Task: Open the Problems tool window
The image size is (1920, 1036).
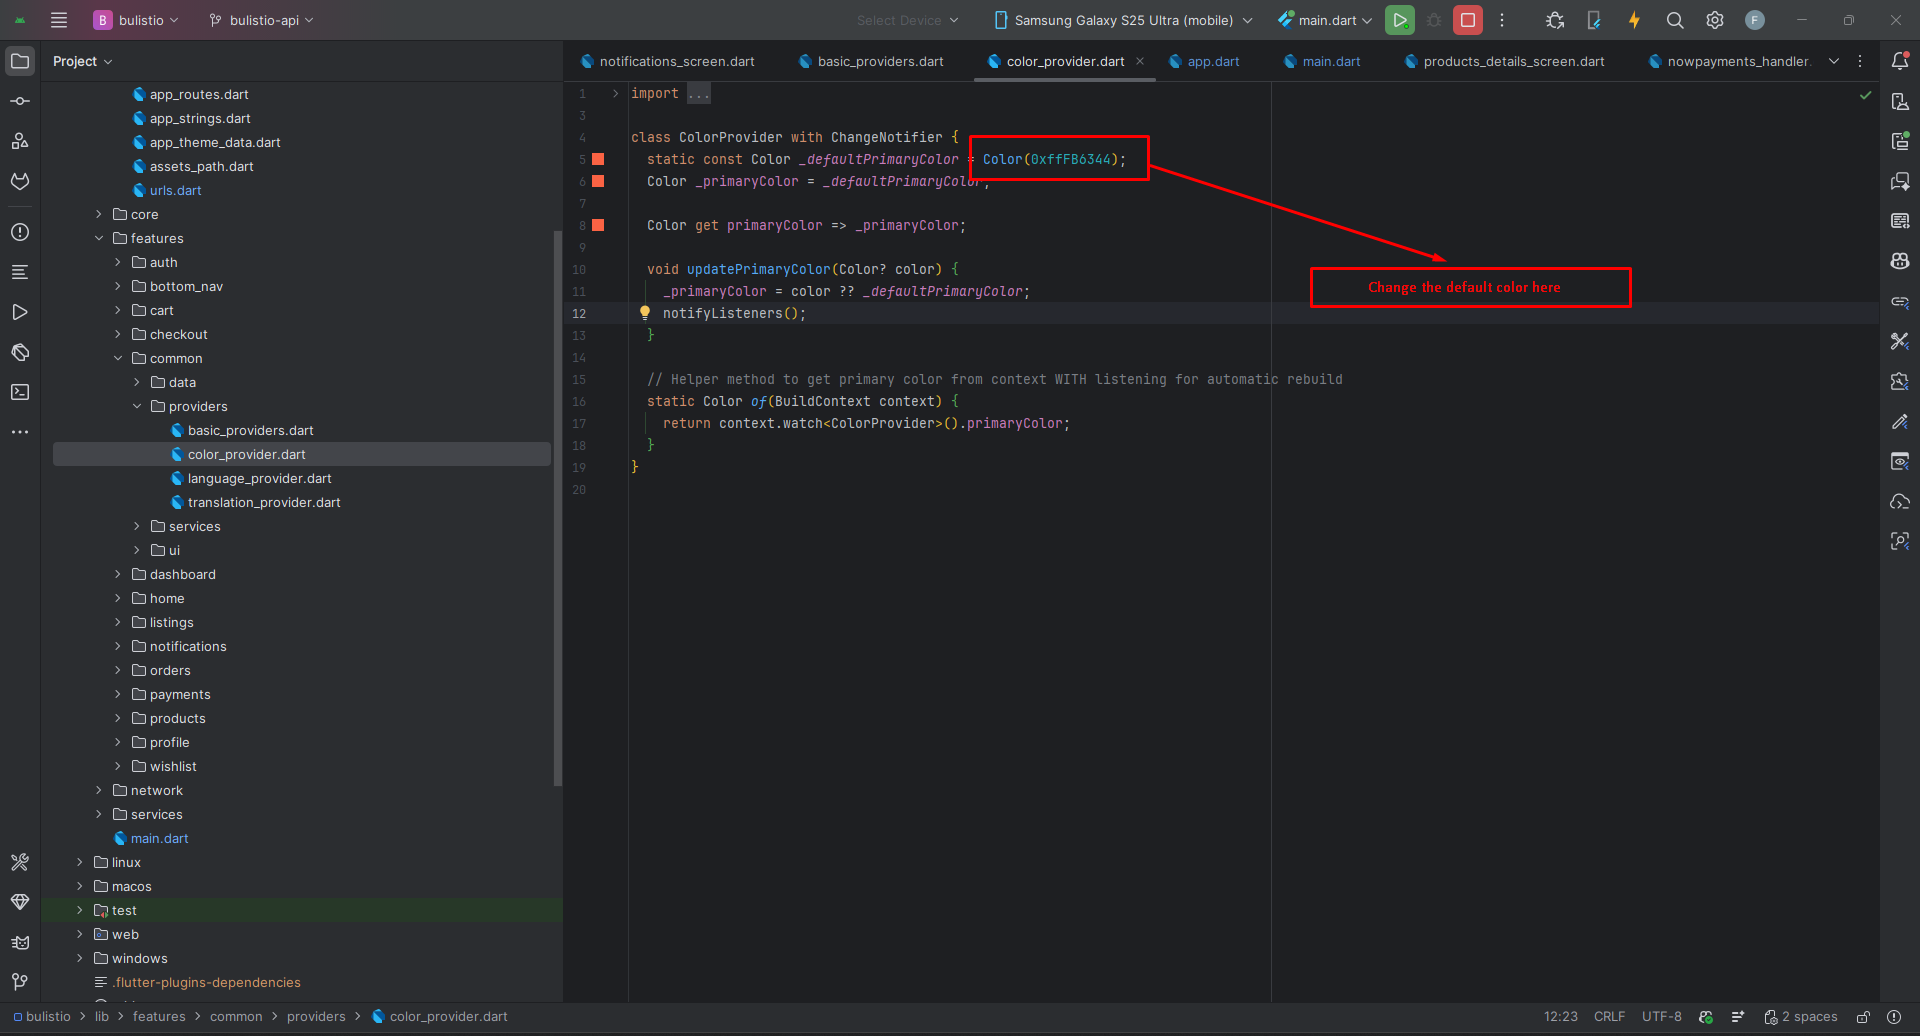Action: (20, 232)
